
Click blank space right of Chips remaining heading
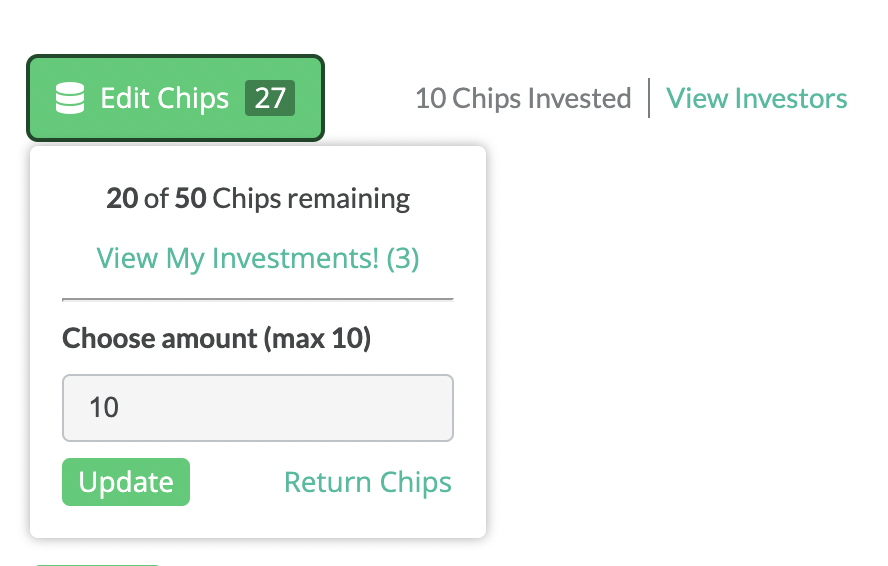click(445, 199)
